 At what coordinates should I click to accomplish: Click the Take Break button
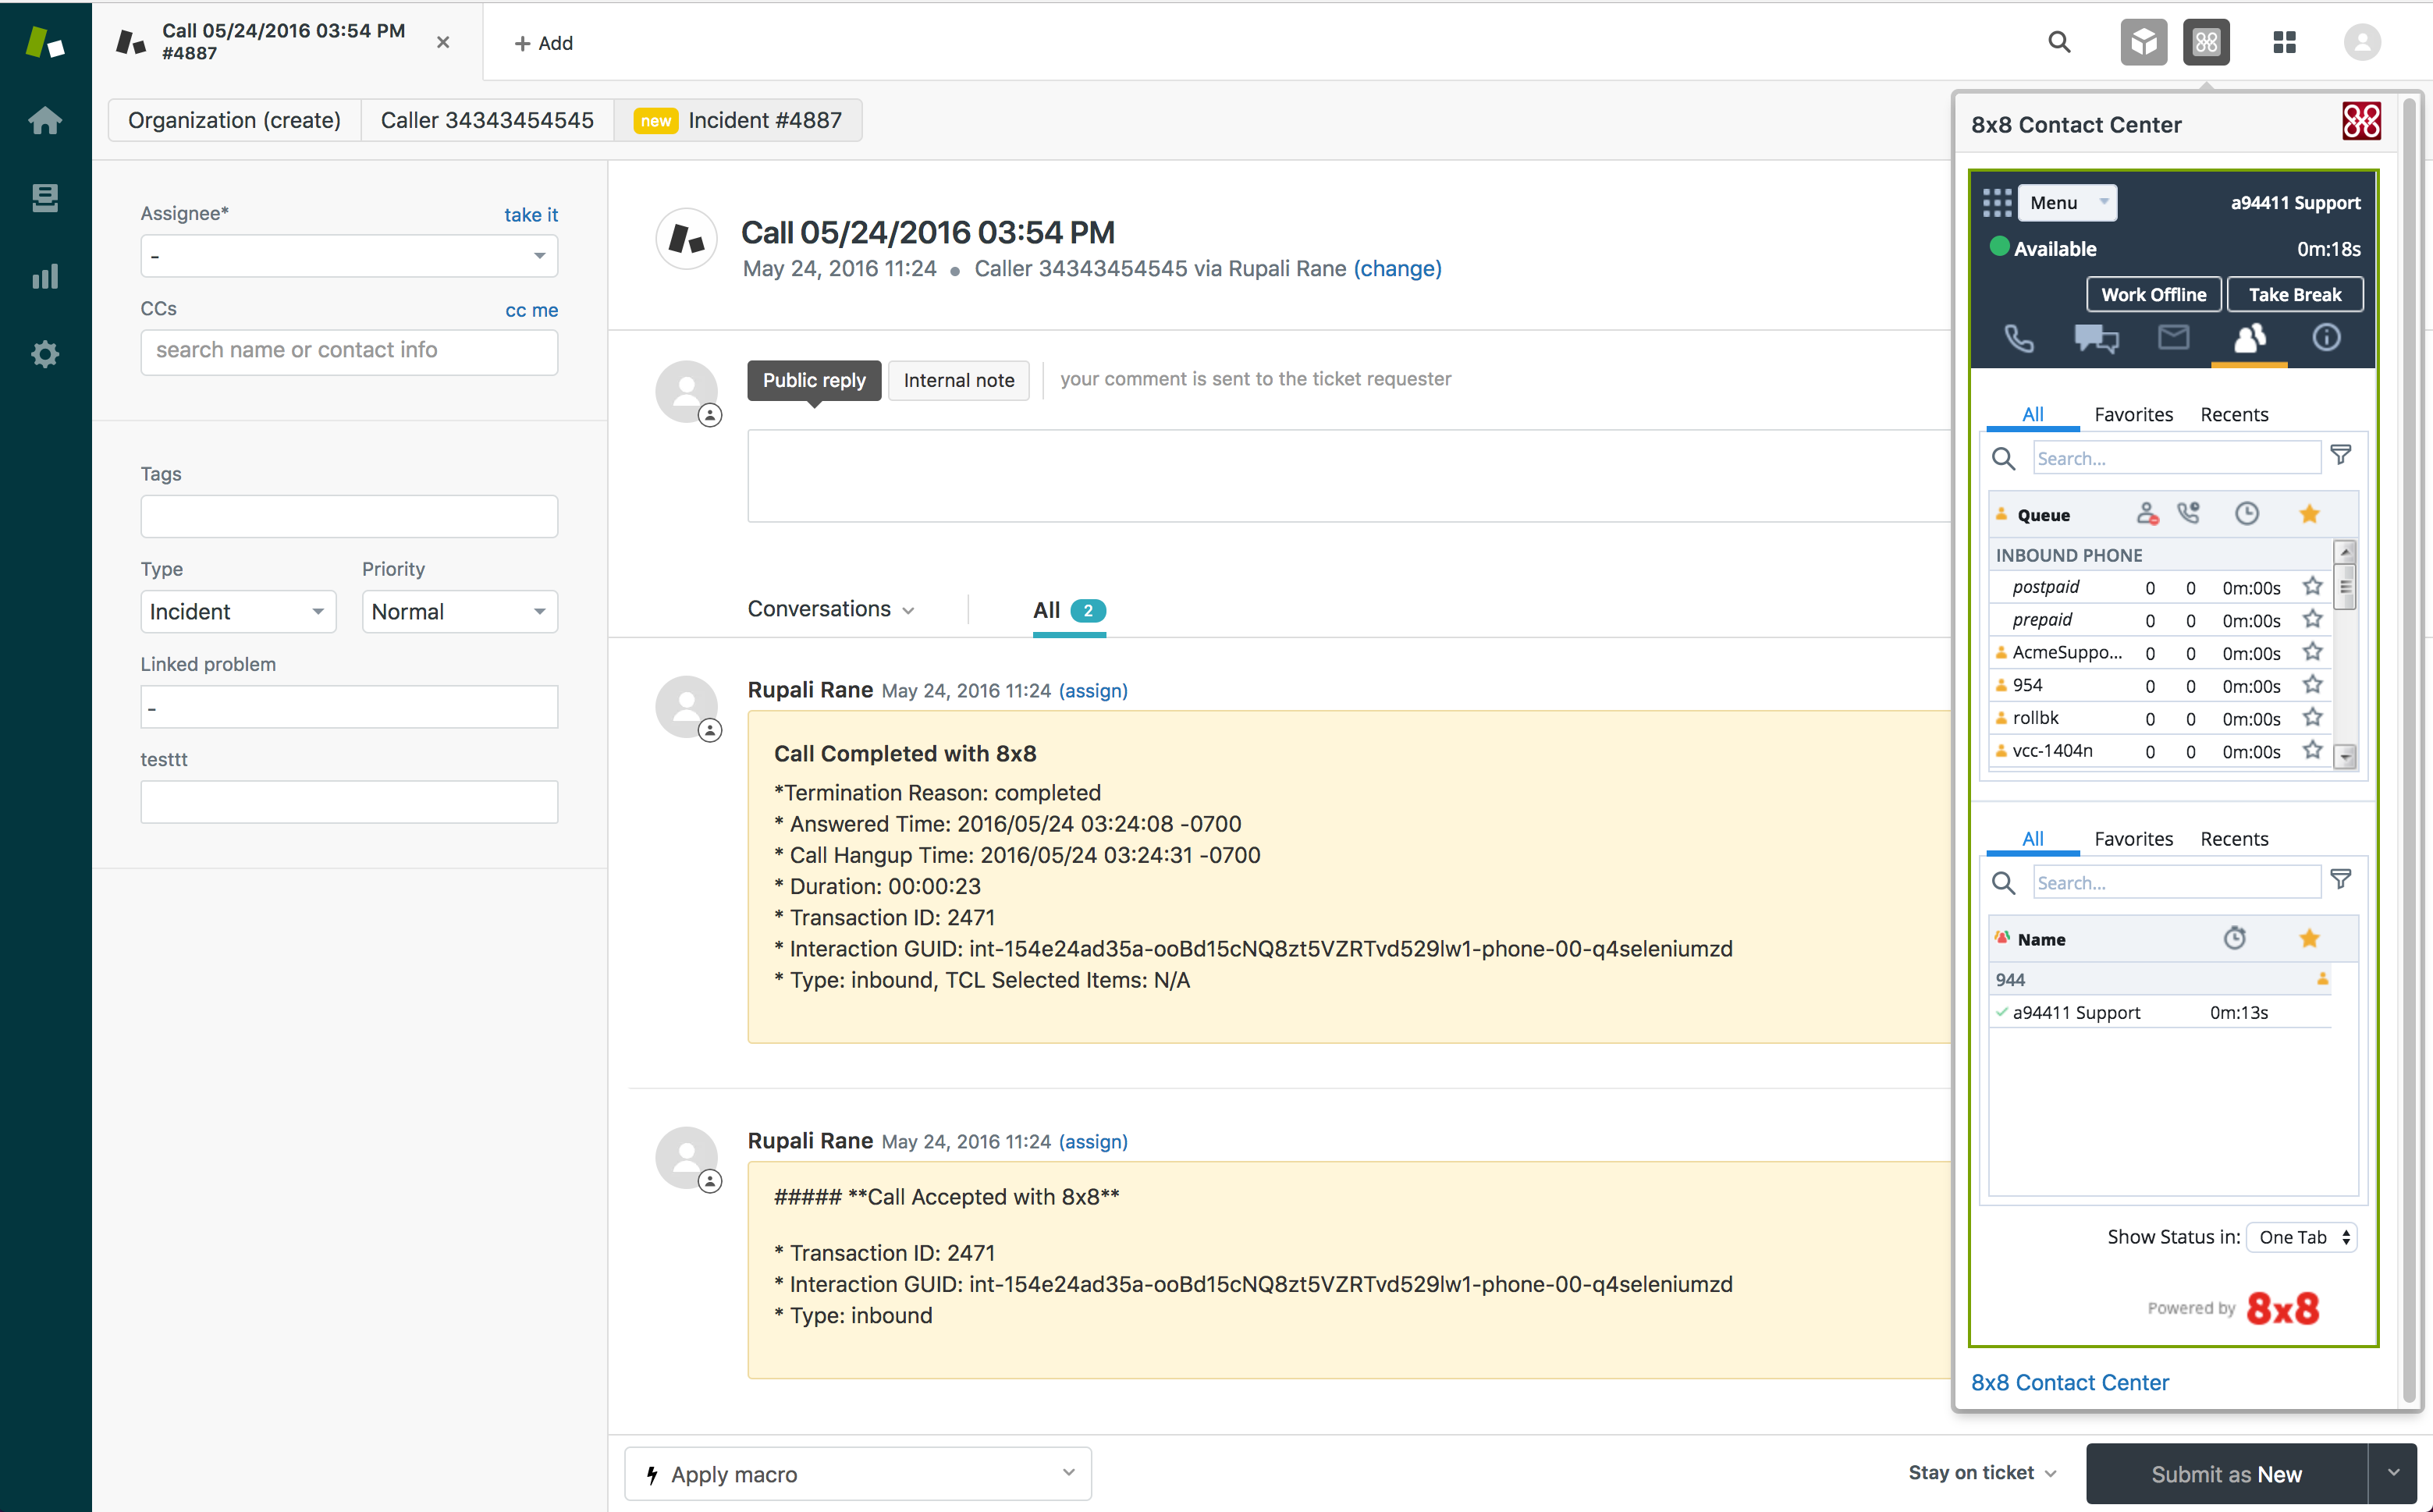pos(2295,295)
